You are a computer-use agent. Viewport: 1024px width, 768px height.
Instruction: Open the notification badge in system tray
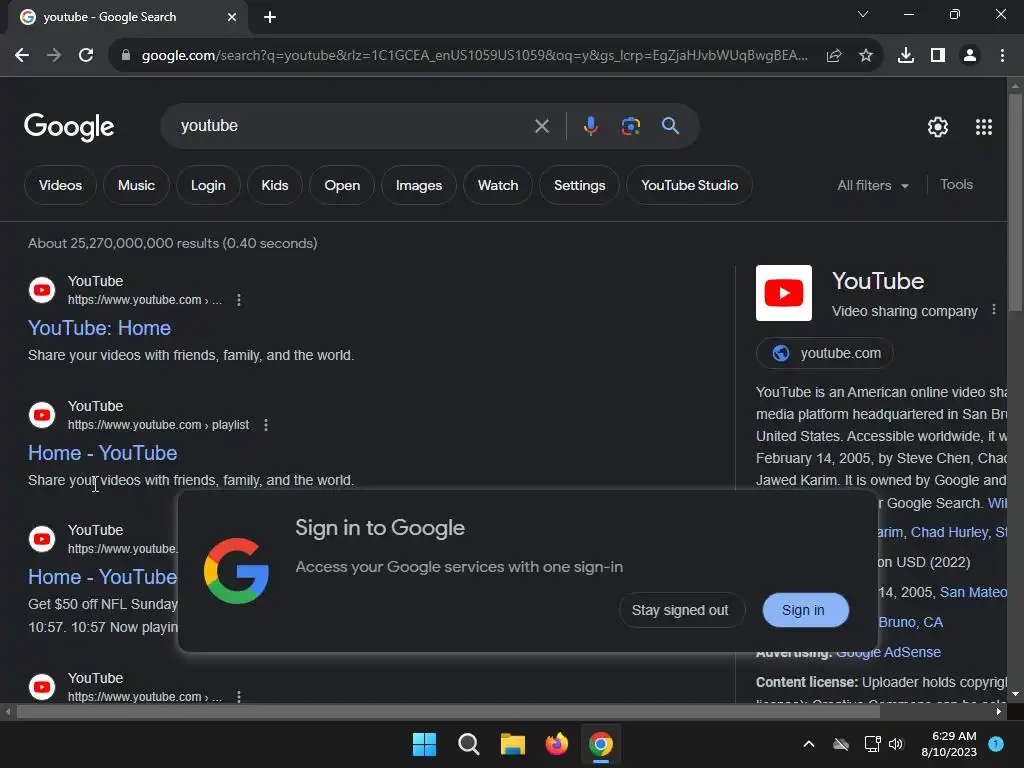996,744
